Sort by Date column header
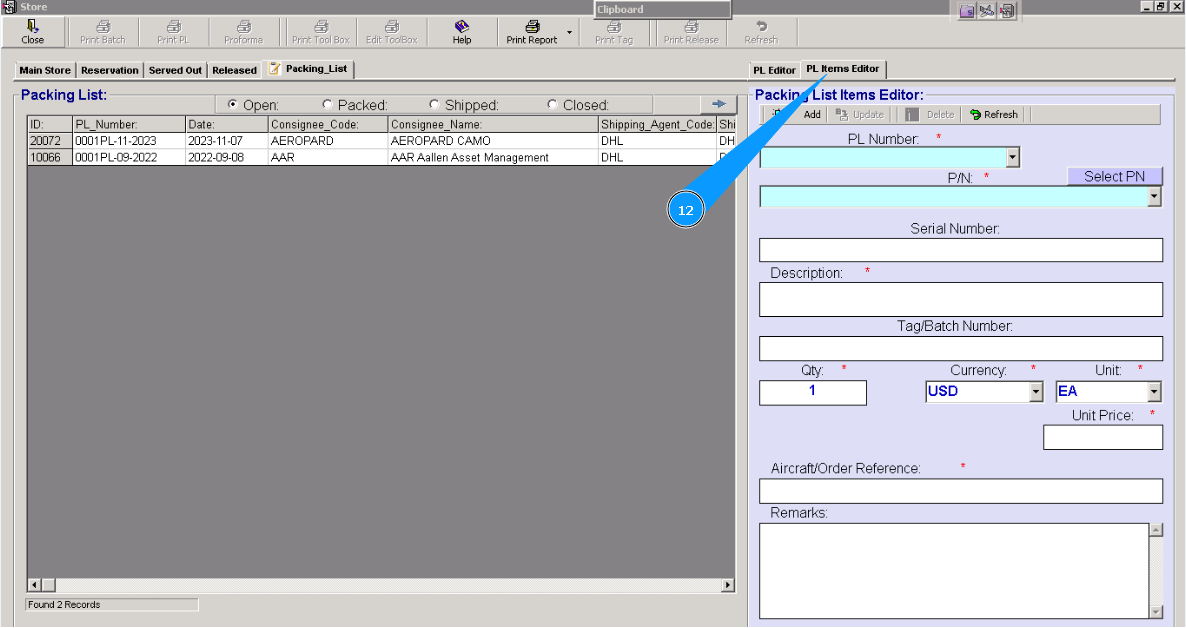 tap(226, 124)
